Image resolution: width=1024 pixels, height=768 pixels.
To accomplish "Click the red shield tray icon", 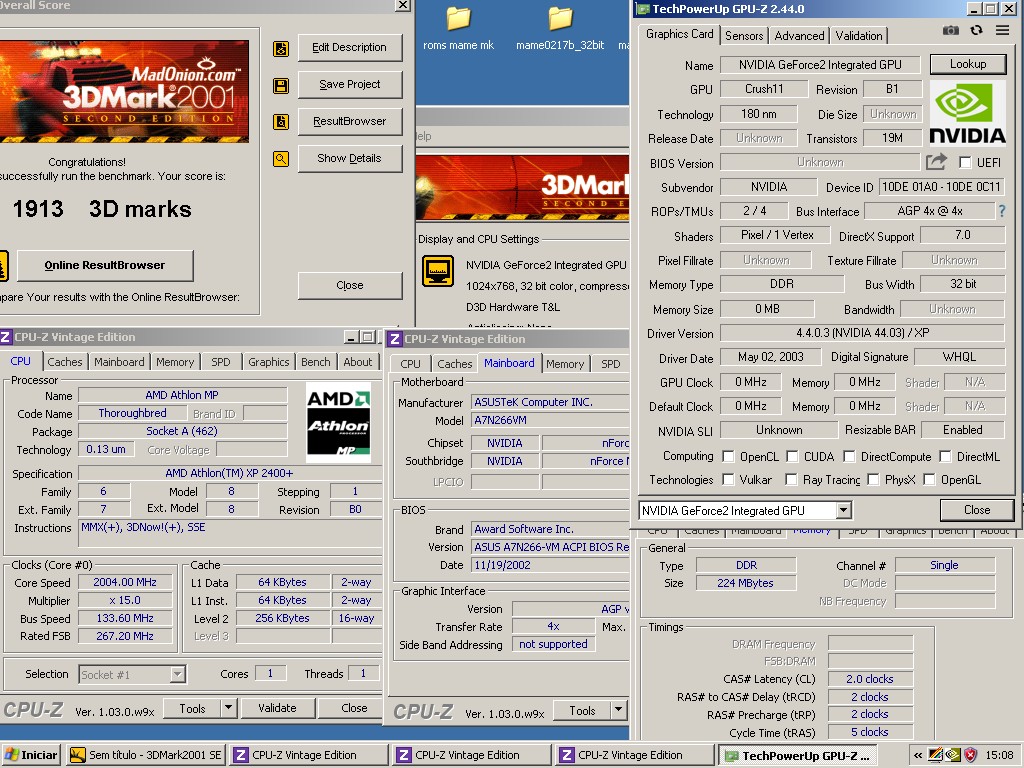I will [x=970, y=756].
